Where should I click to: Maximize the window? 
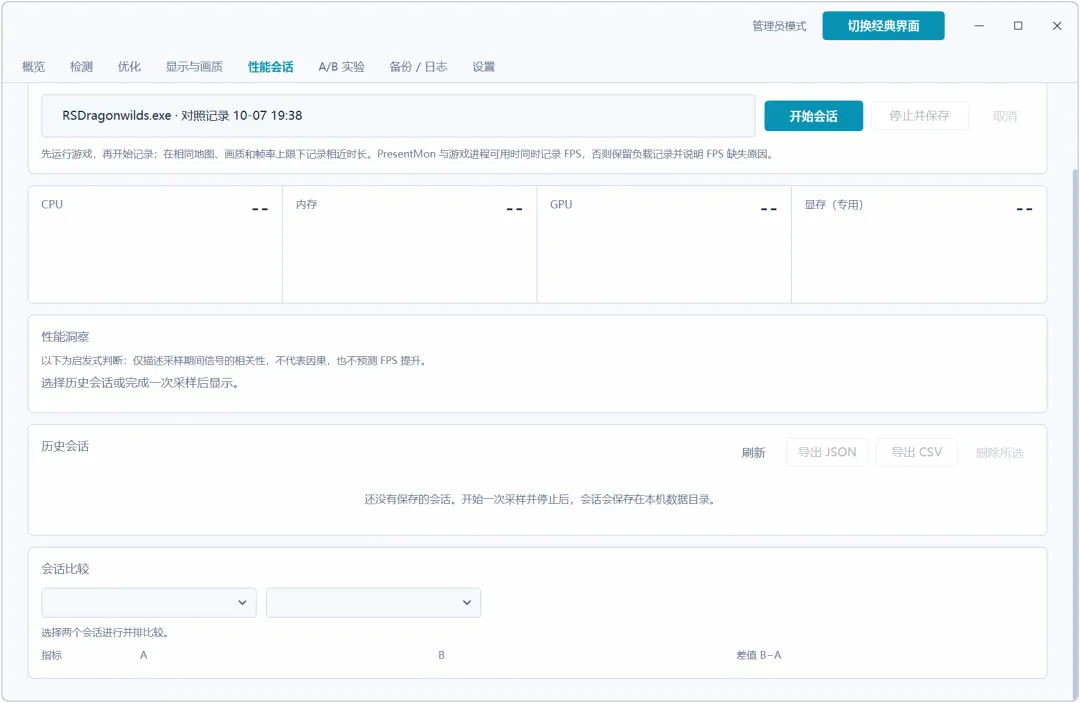click(1018, 26)
